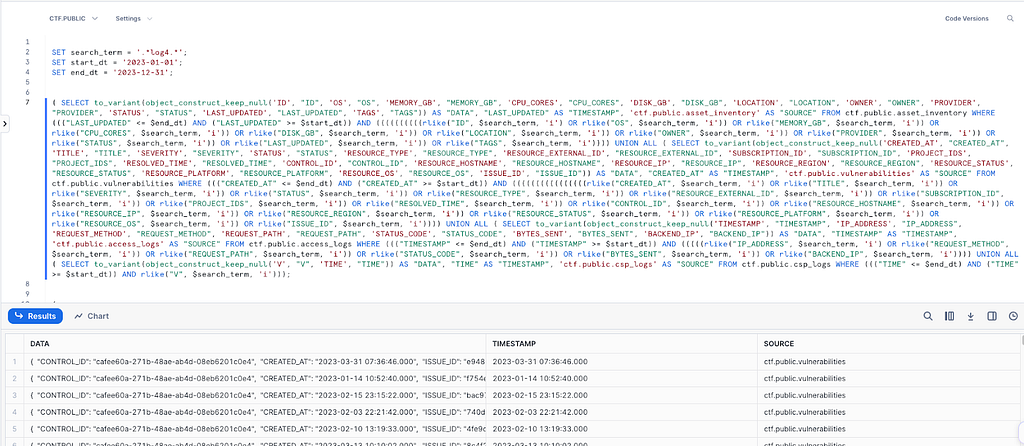Select timestamp cell 2023-01-14 10:52:40.000
The width and height of the screenshot is (1024, 446).
tap(621, 379)
